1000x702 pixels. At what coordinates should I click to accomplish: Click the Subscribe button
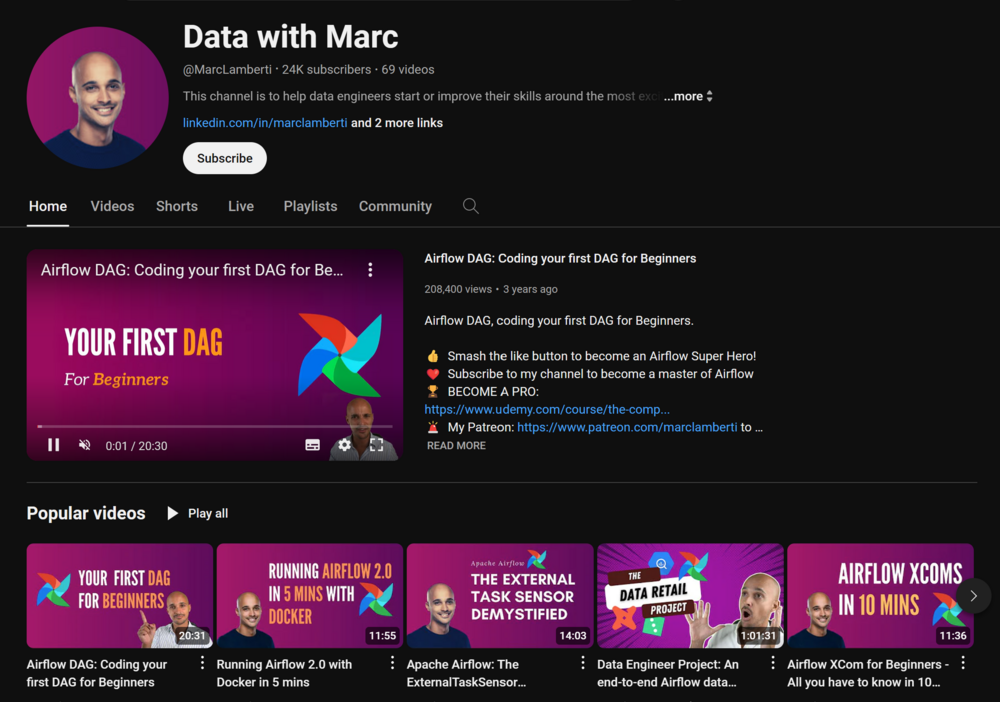(224, 158)
